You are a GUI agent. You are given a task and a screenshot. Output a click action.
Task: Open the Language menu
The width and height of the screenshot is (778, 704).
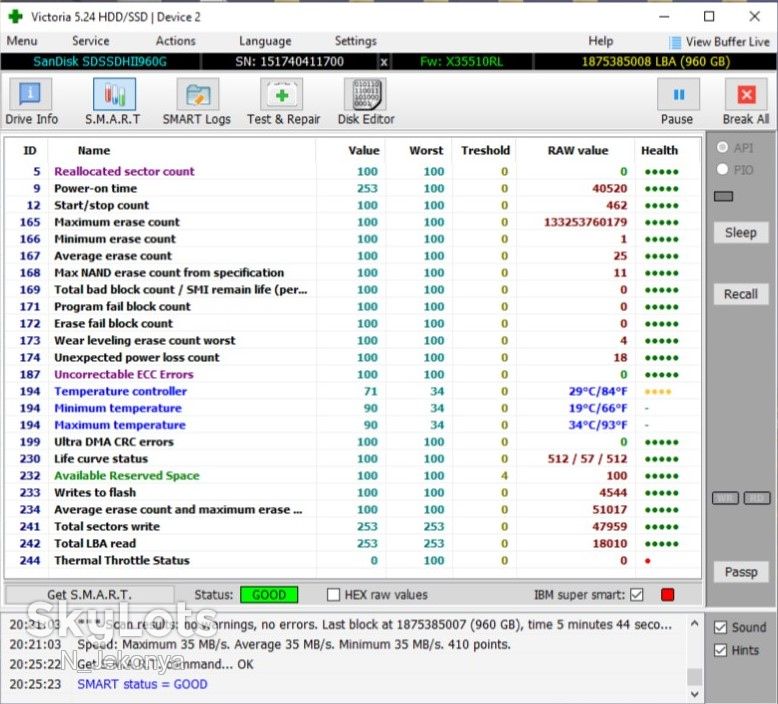coord(265,41)
